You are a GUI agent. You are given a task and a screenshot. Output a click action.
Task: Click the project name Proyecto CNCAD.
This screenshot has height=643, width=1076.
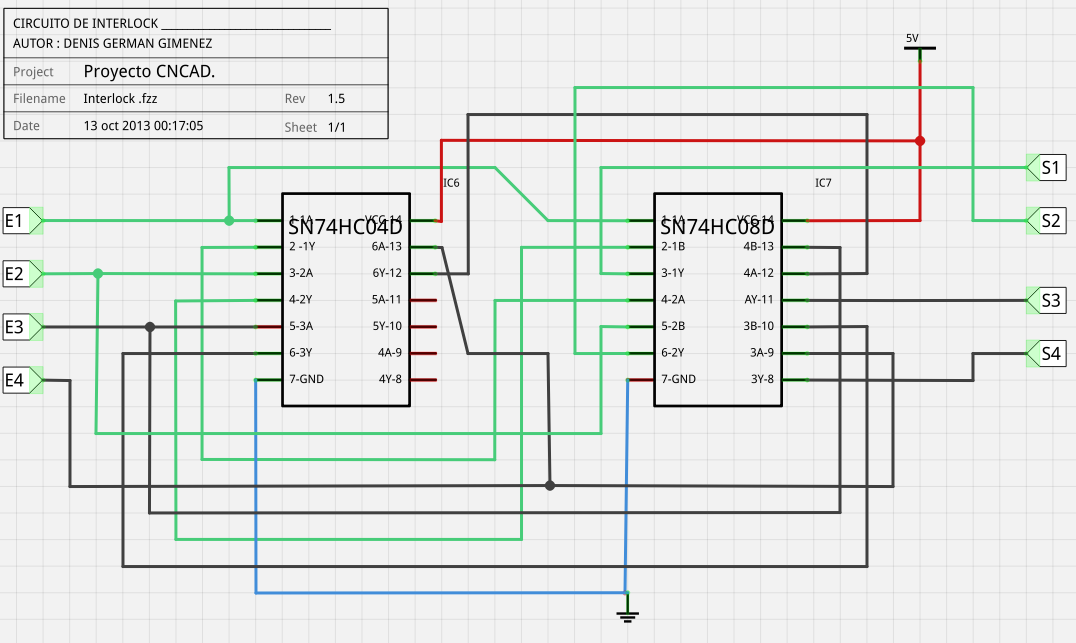149,71
